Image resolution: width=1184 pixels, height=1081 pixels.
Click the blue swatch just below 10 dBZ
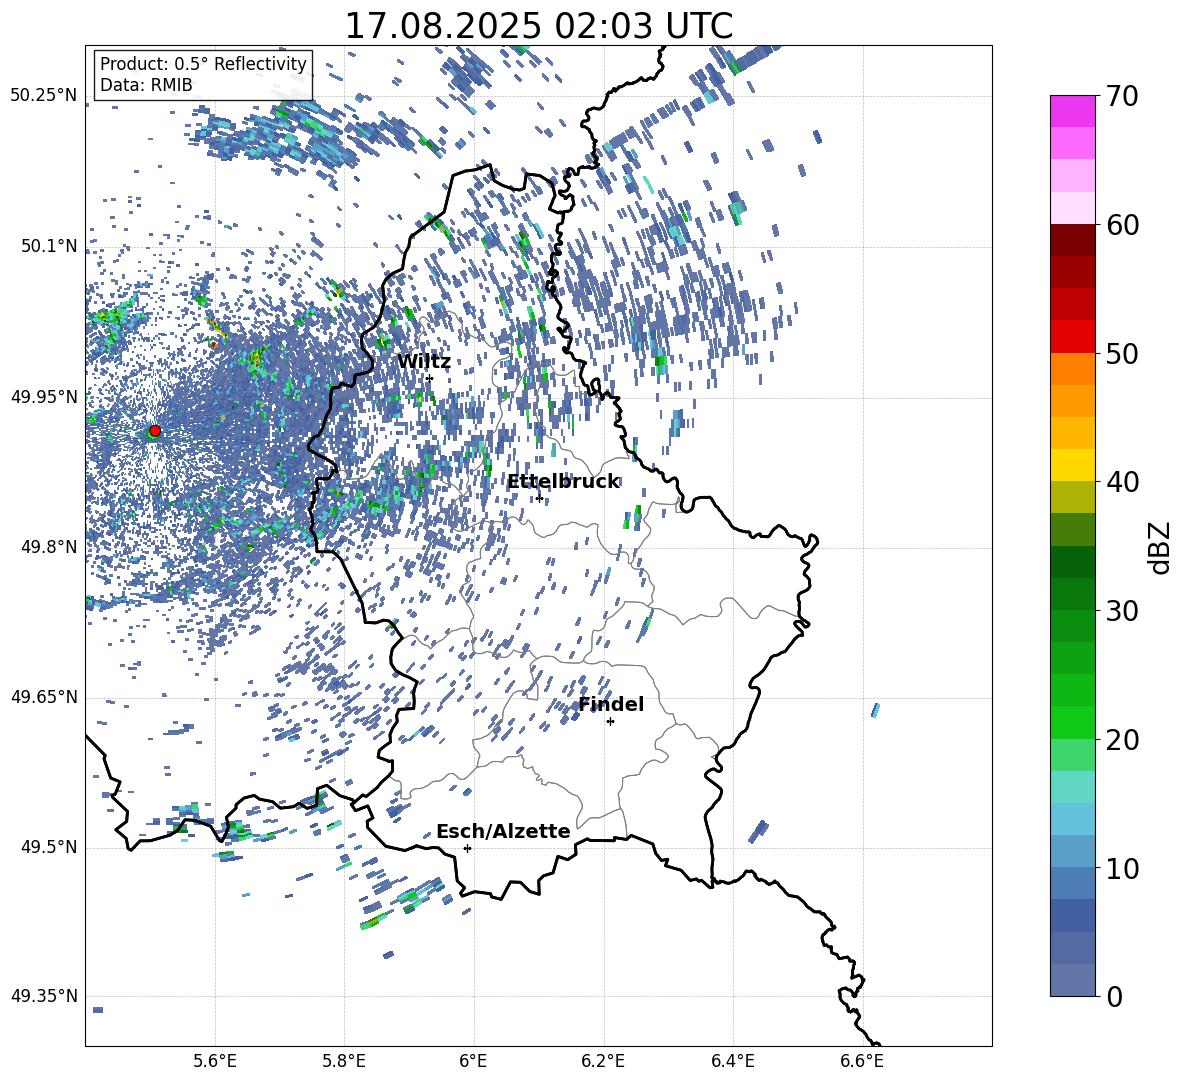tap(1072, 882)
